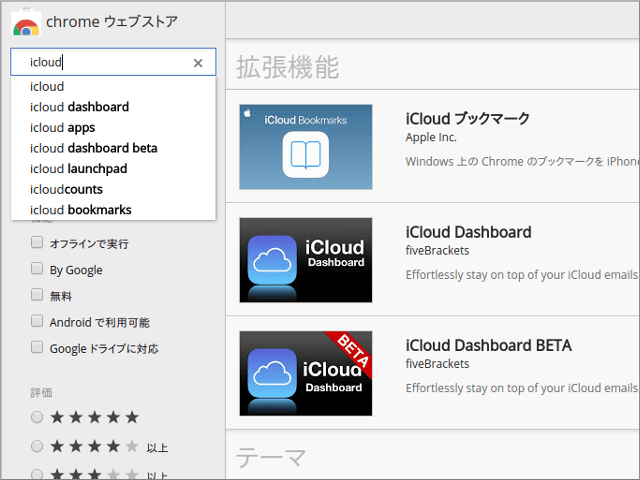Click the iCloud Dashboard BETA title
Screen dimensions: 640x480
489,346
